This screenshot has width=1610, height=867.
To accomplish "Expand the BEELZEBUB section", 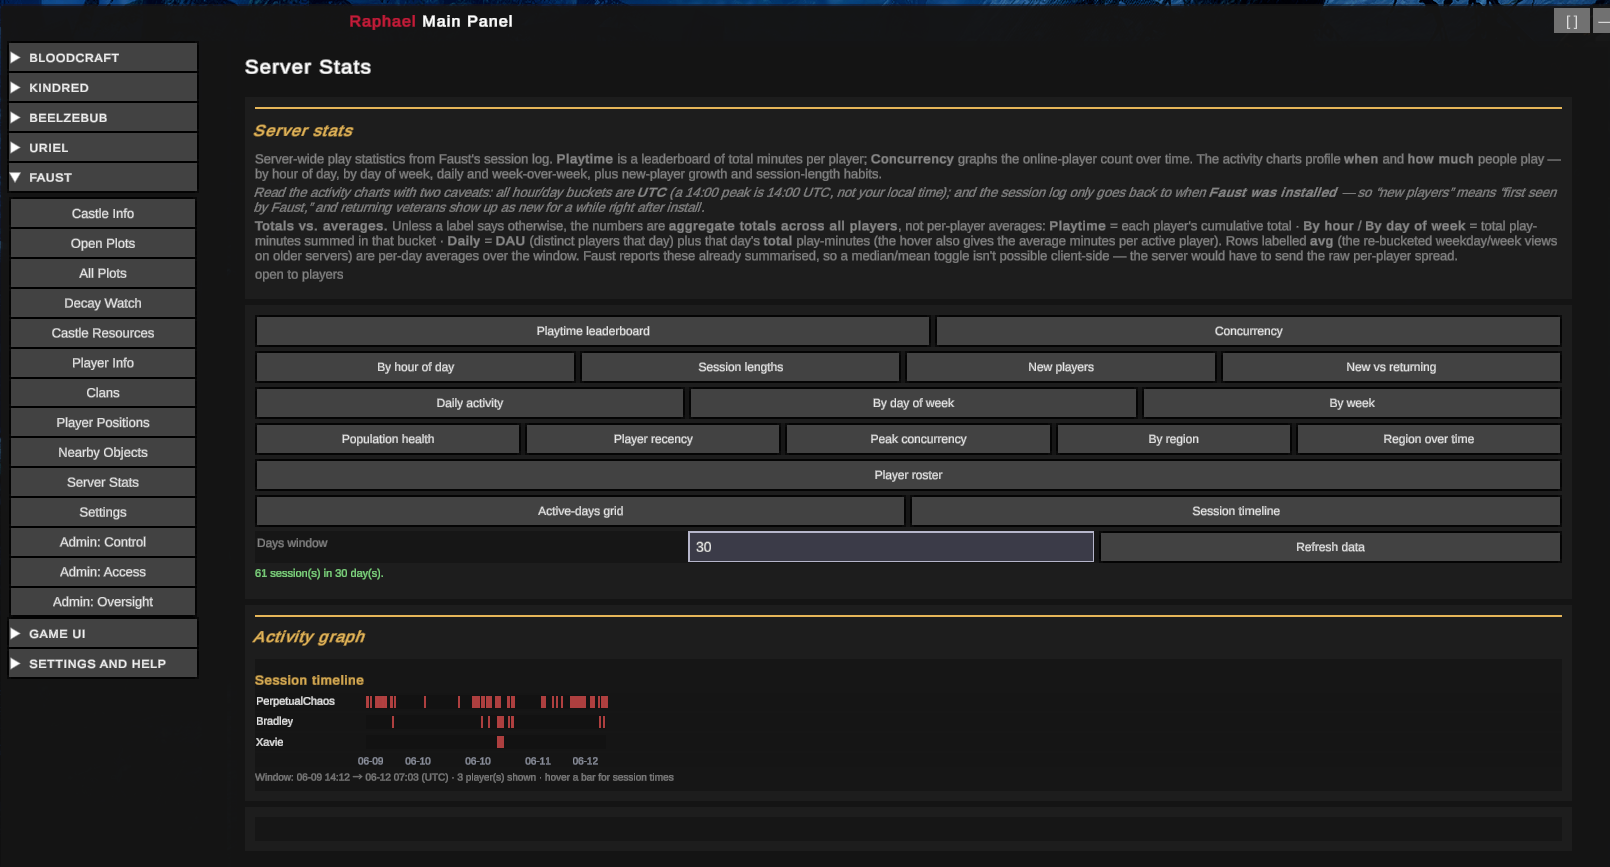I will [103, 117].
